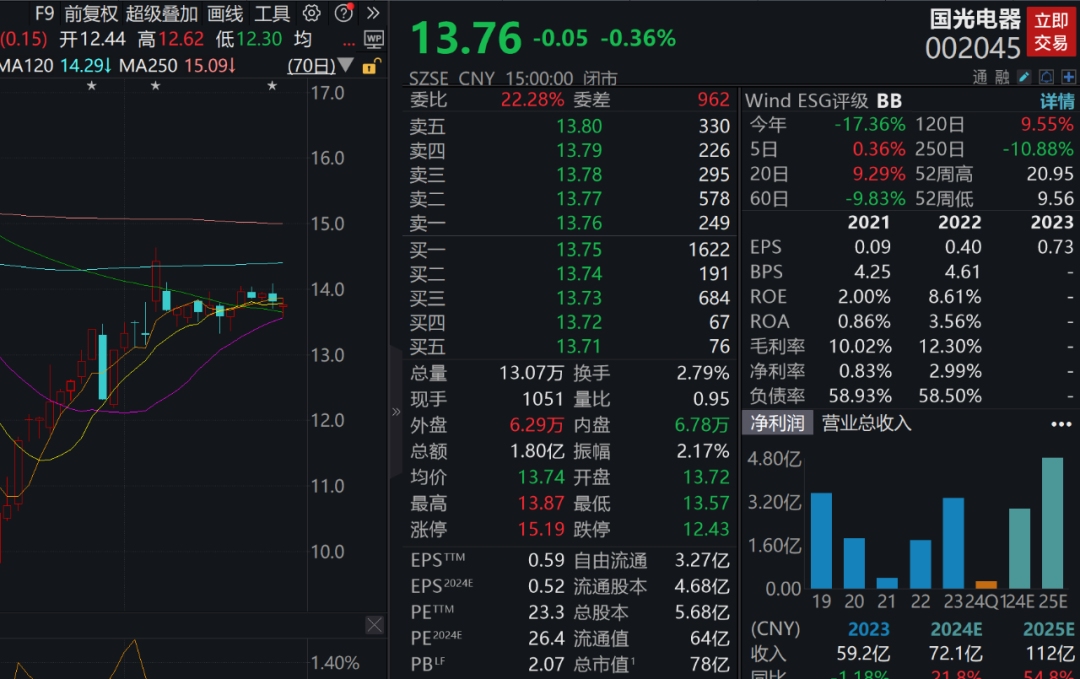The image size is (1080, 679).
Task: Set price alert with bell icon
Action: 1046,77
